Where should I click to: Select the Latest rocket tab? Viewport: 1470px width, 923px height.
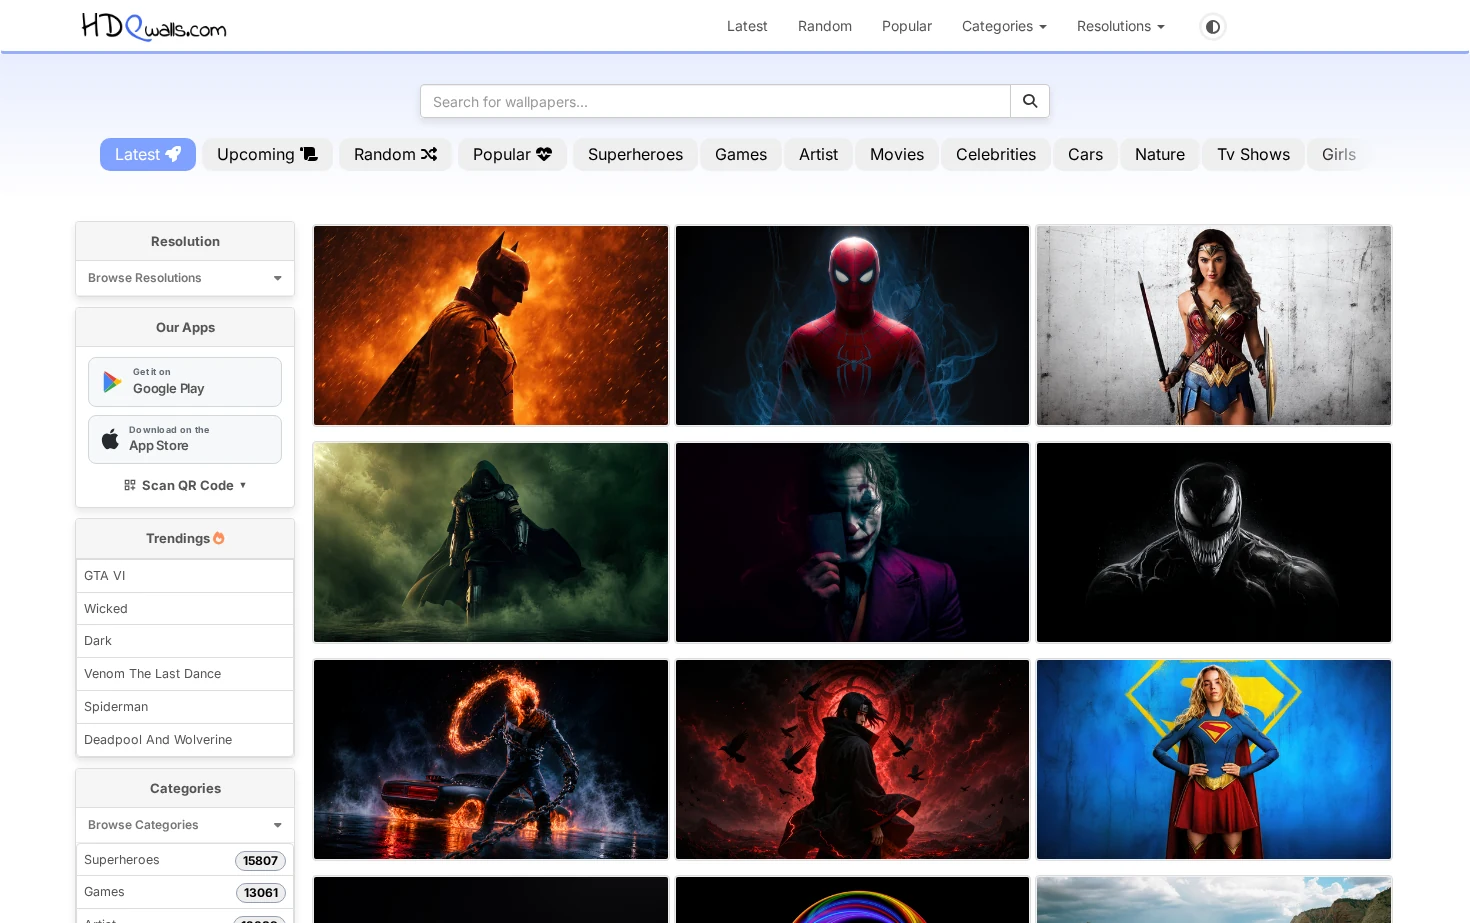click(x=148, y=154)
